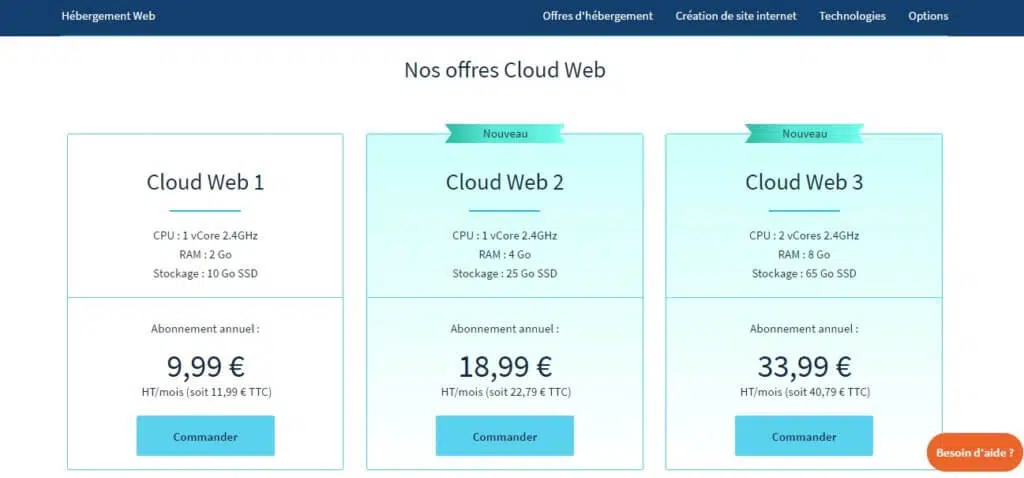Click the 18,99 € price

[504, 366]
